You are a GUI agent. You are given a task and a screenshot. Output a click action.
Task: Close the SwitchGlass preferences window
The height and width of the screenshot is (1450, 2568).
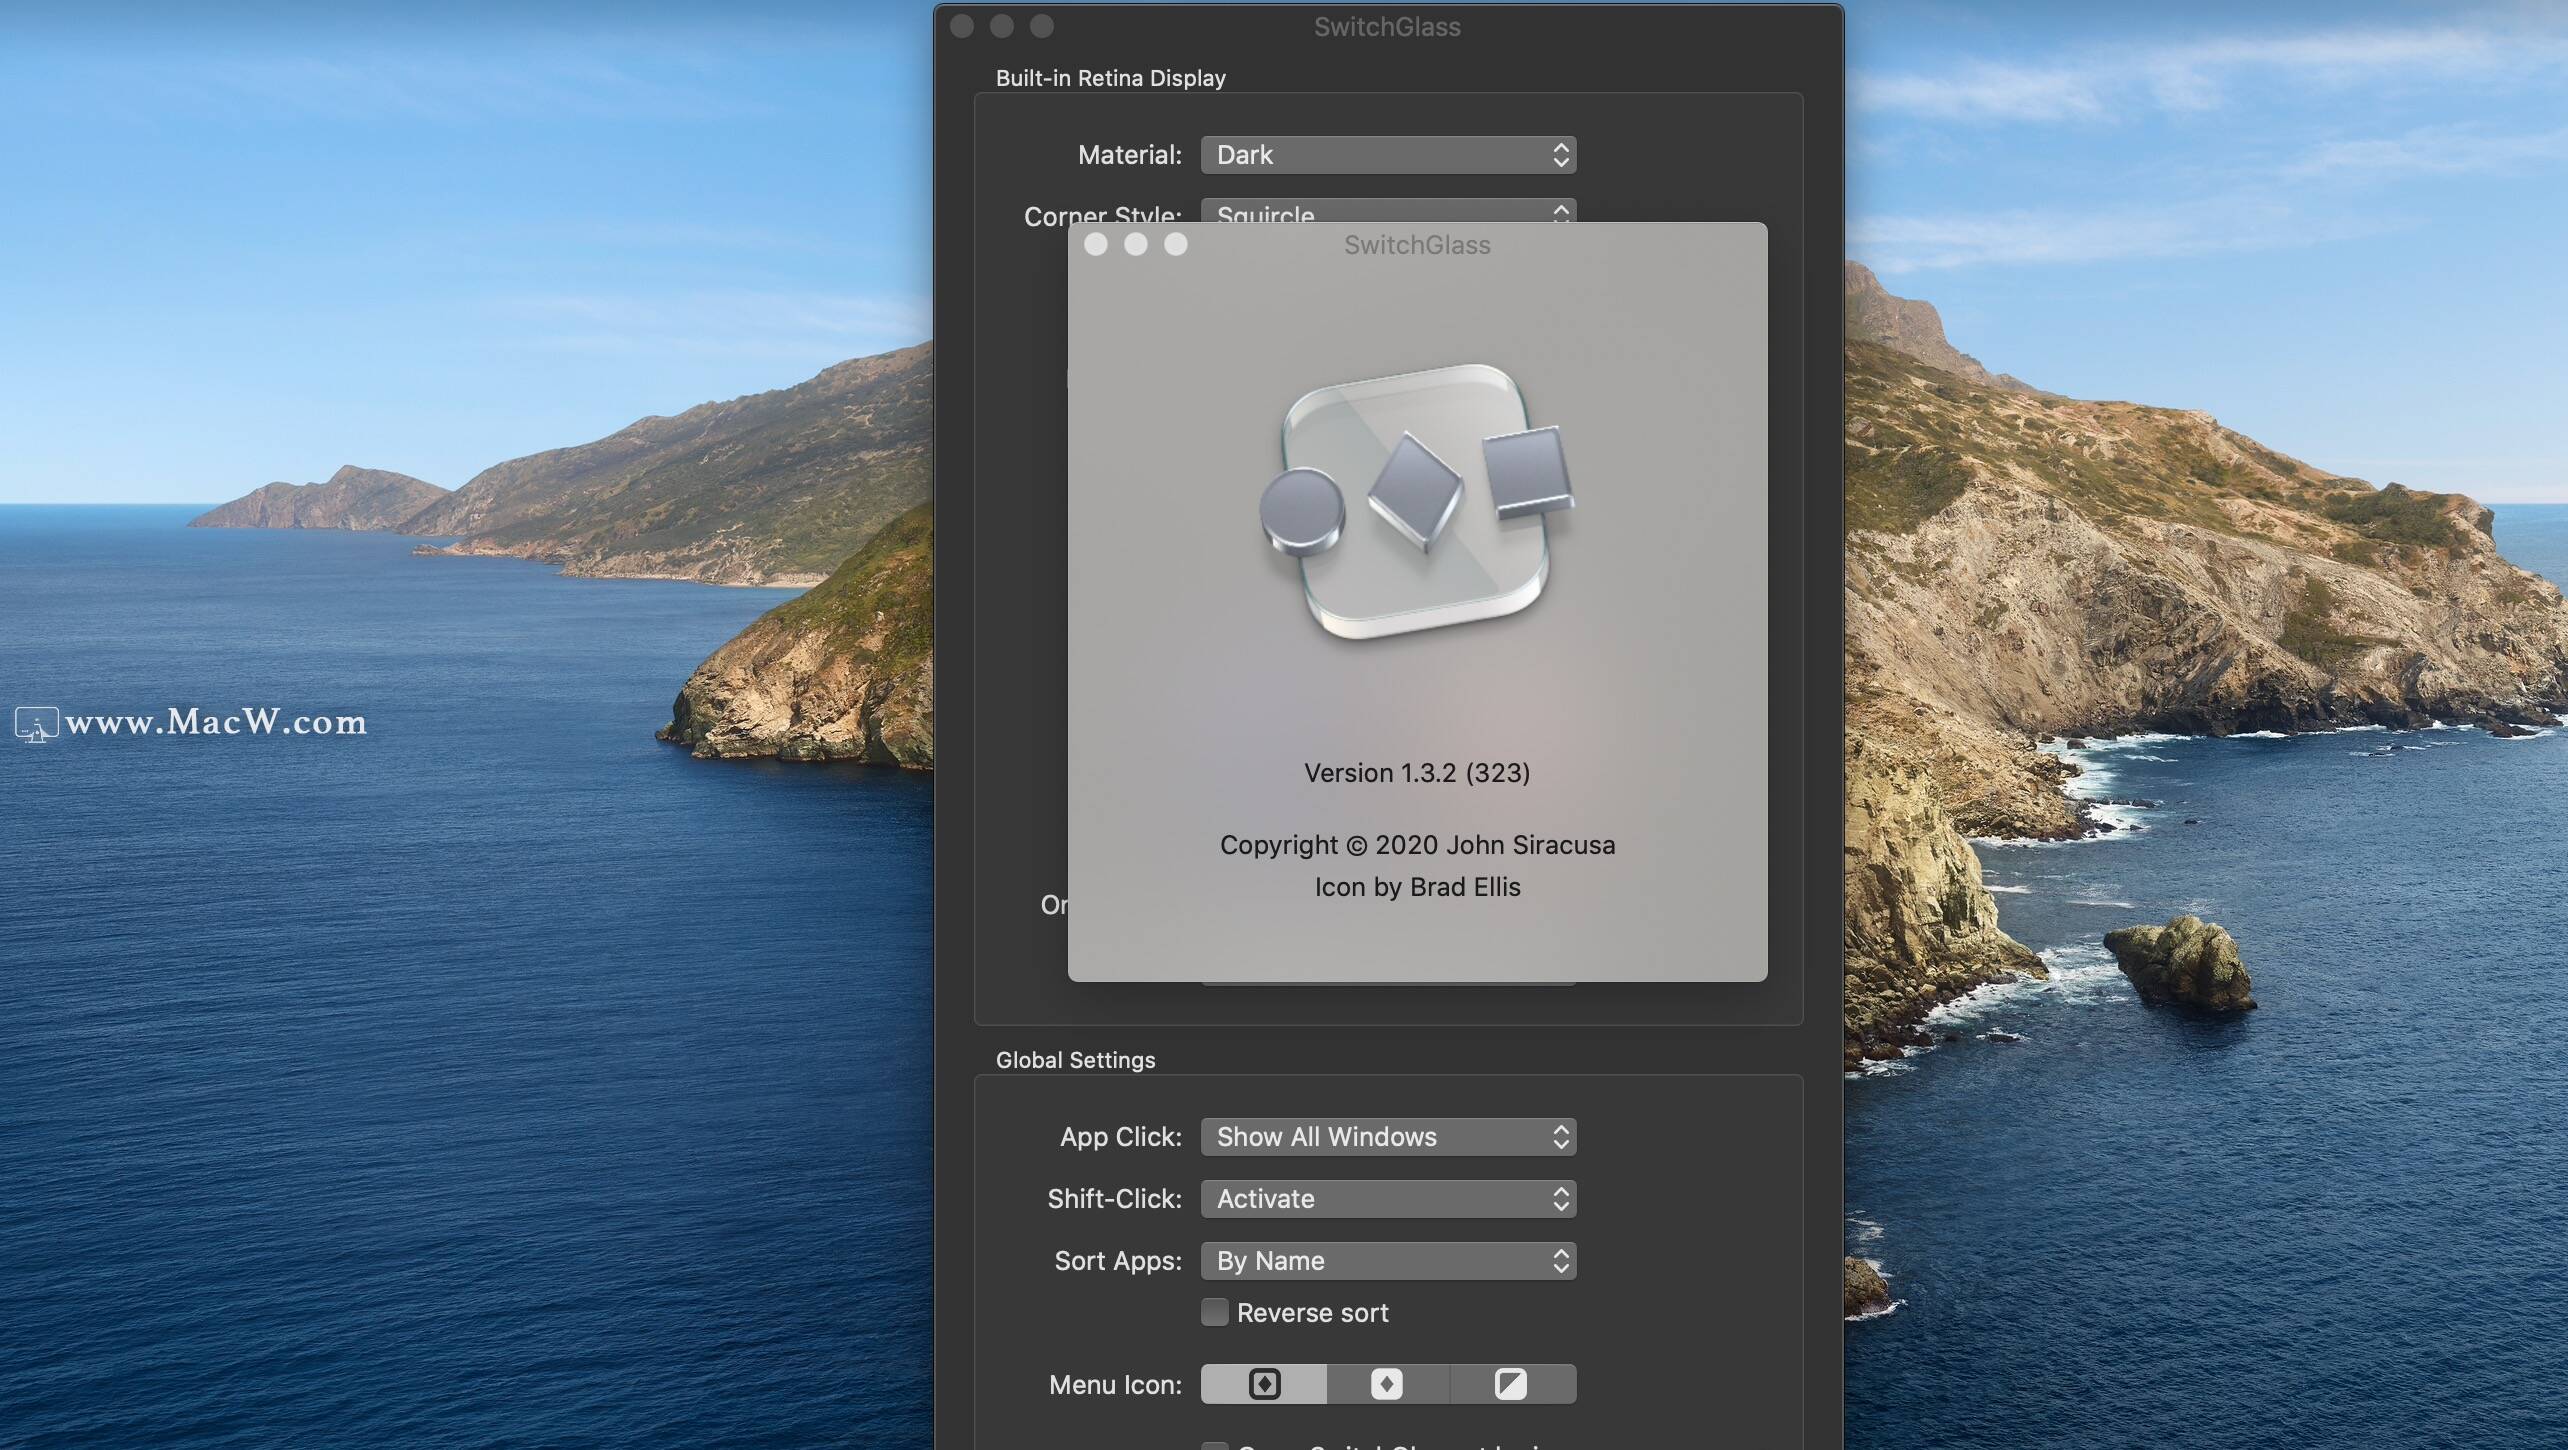pyautogui.click(x=962, y=26)
